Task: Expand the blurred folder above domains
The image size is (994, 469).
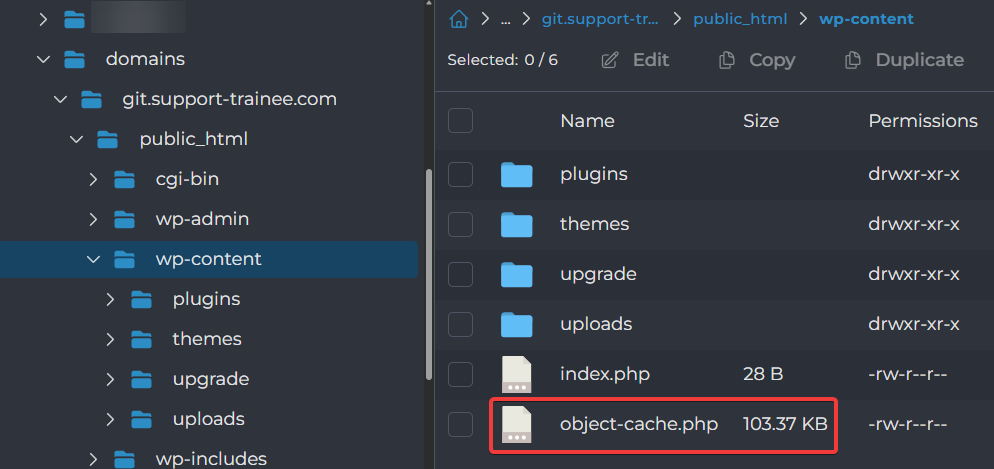Action: (x=43, y=20)
